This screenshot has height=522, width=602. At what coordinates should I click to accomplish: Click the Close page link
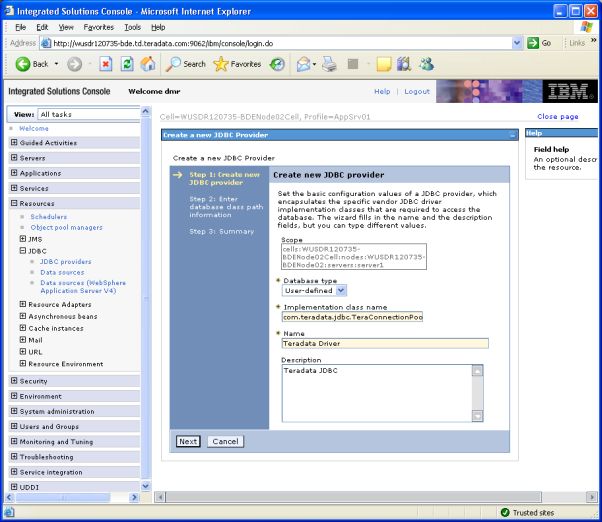point(558,116)
